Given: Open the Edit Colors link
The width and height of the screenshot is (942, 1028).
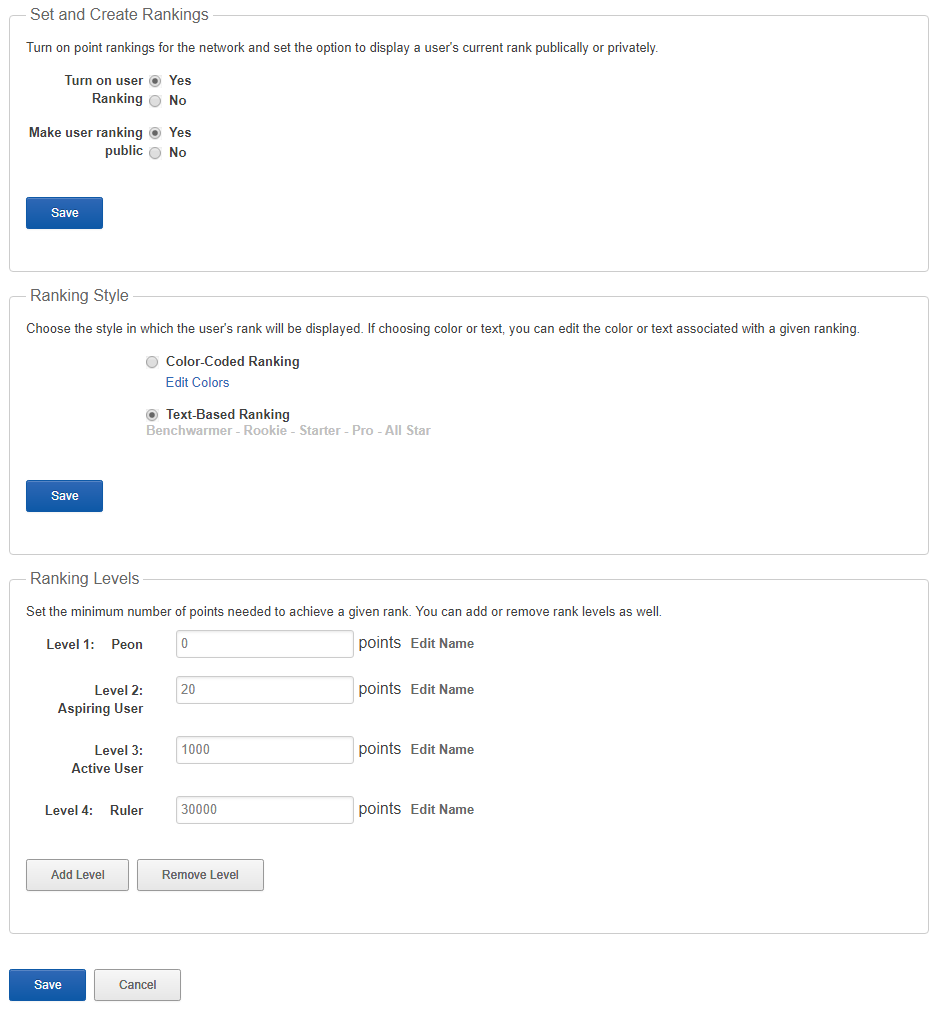Looking at the screenshot, I should point(197,382).
